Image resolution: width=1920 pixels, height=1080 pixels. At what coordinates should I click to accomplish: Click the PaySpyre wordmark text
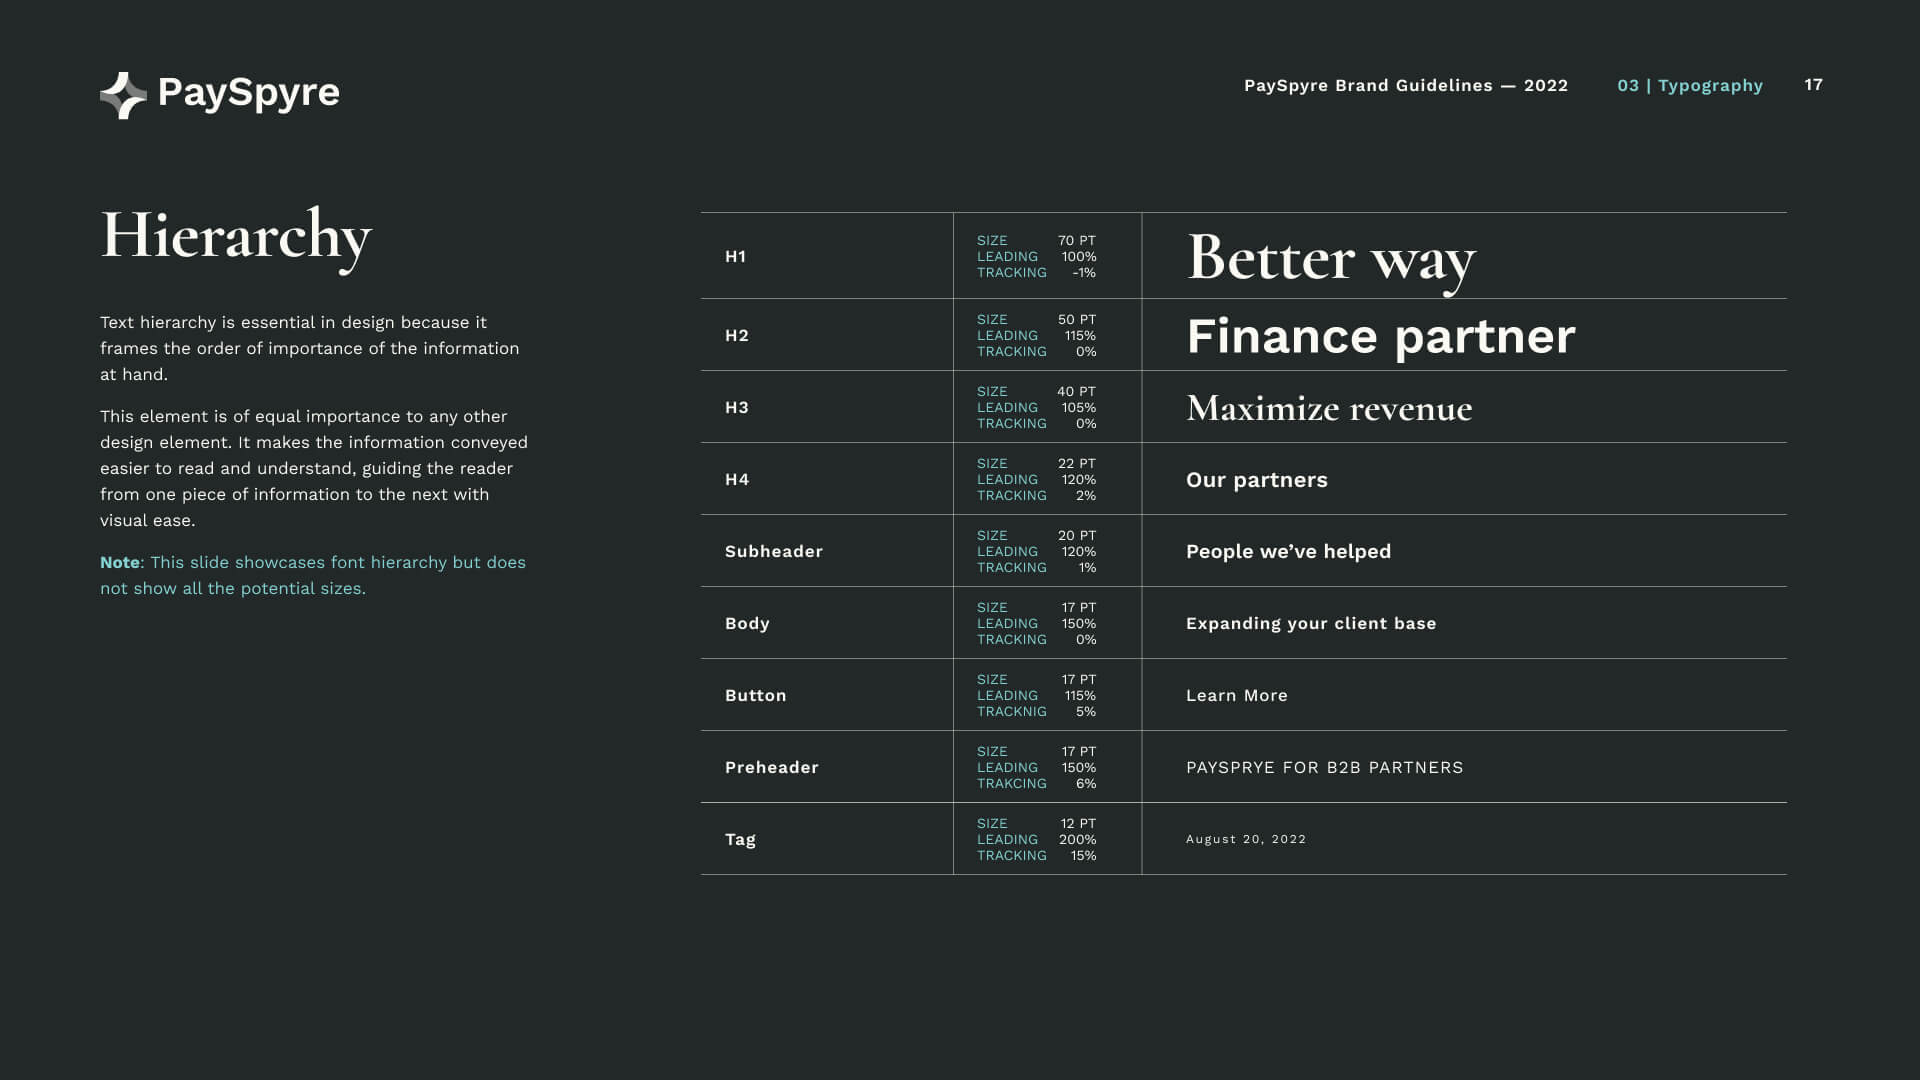point(249,93)
